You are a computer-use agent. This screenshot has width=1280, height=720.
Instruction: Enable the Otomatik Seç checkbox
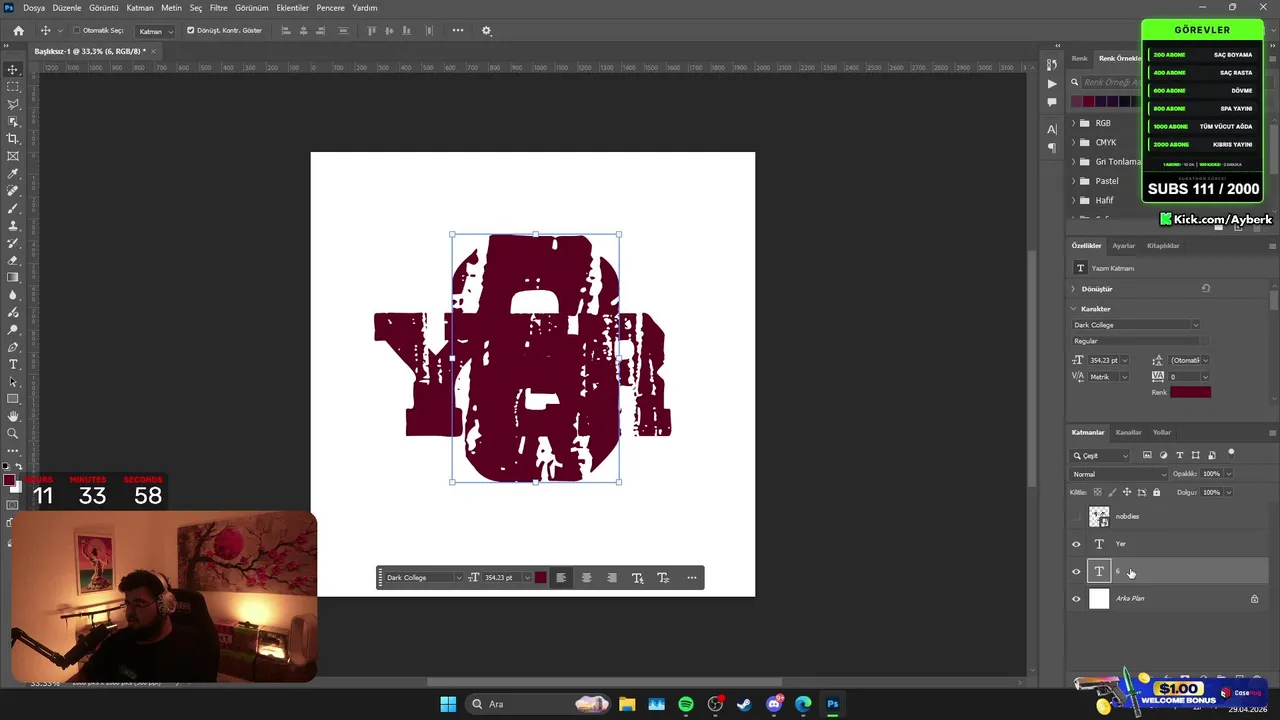[x=76, y=31]
